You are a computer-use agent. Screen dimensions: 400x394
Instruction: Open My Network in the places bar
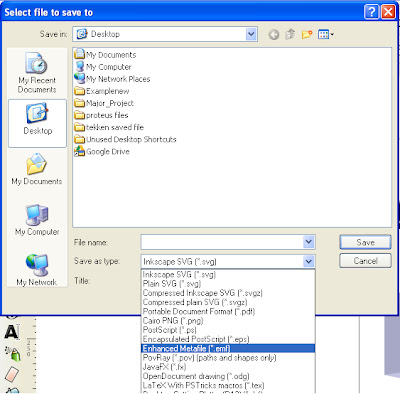tap(37, 270)
